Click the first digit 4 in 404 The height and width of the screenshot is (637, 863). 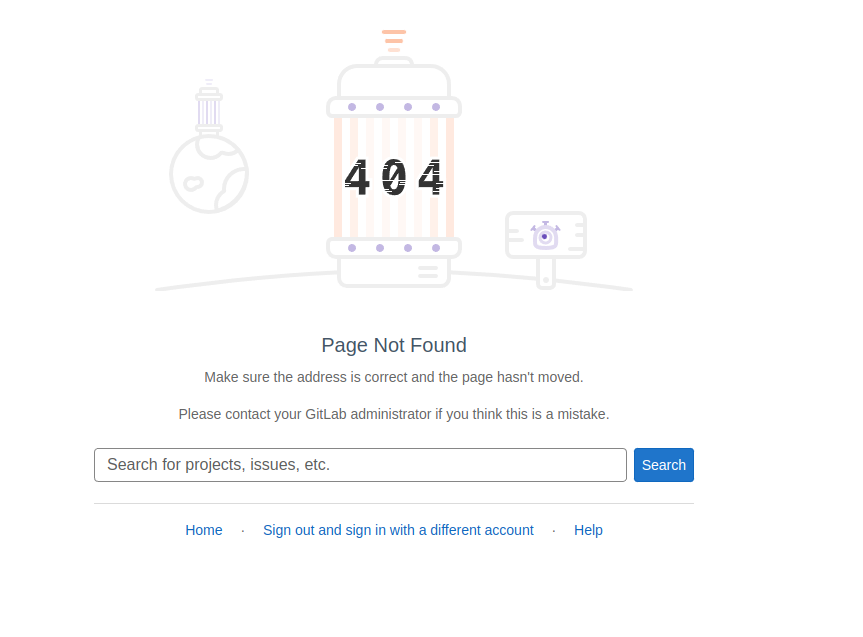tap(357, 178)
